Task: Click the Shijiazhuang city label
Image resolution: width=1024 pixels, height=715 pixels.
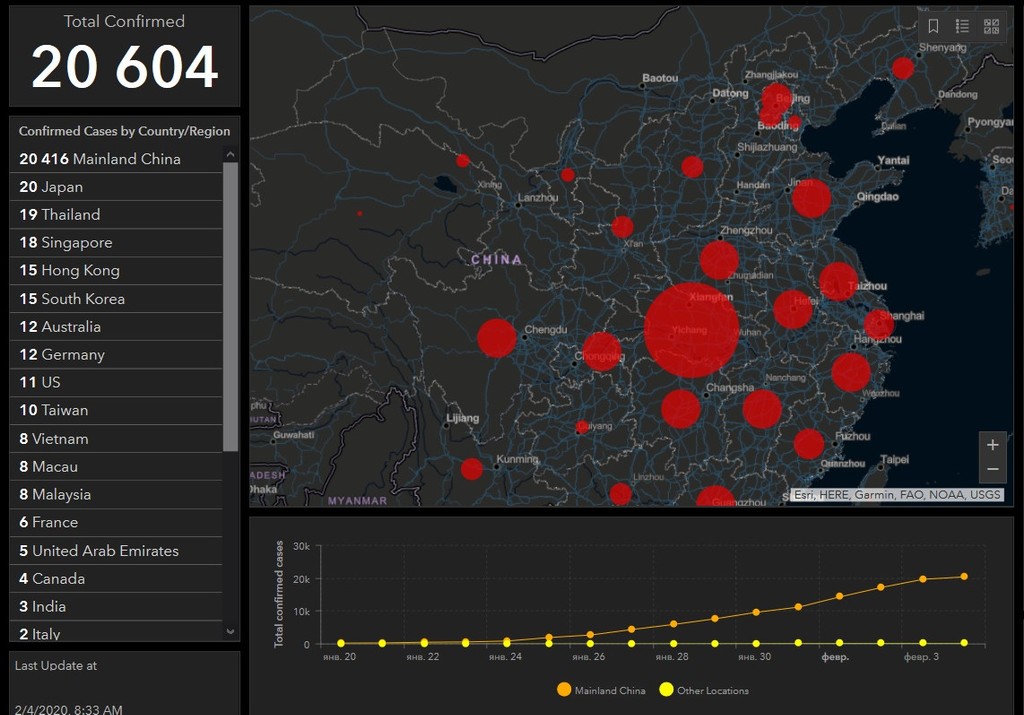Action: pos(767,148)
